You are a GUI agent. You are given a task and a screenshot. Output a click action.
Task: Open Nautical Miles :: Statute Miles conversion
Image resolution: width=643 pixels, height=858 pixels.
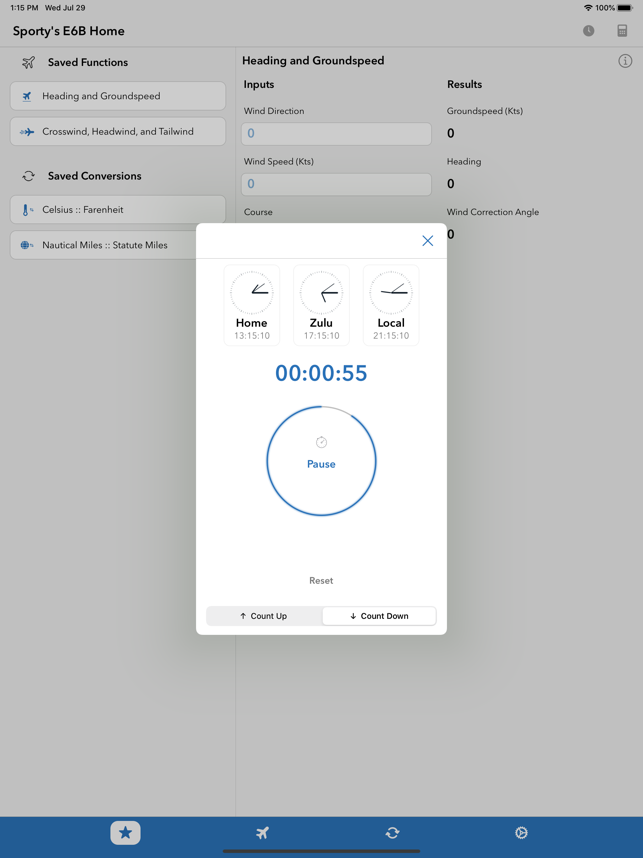coord(104,245)
